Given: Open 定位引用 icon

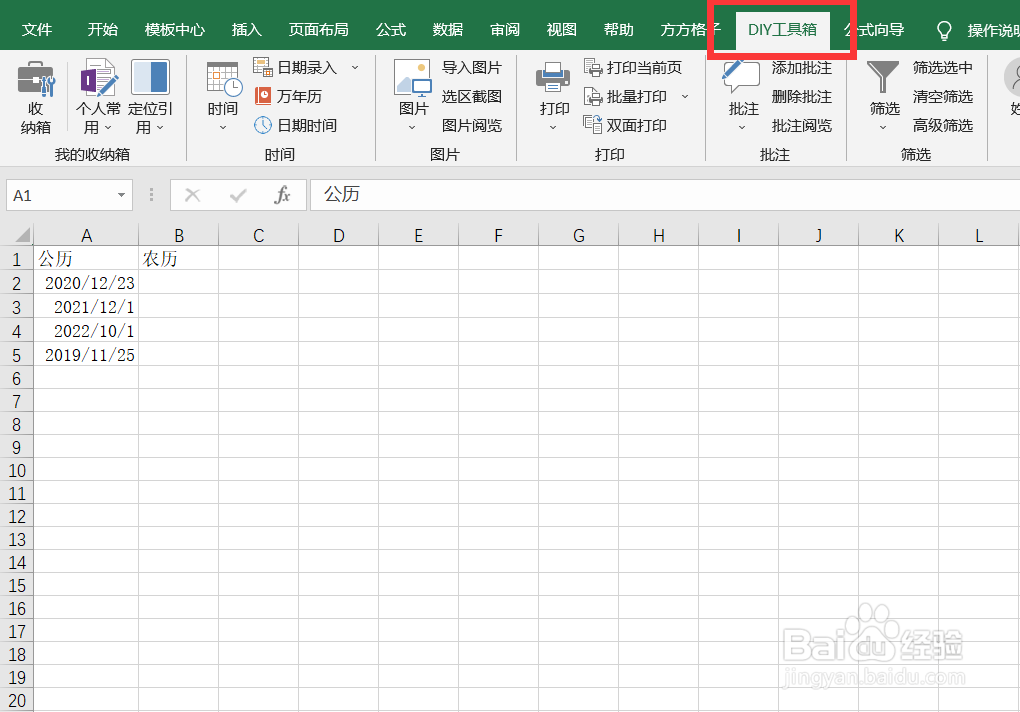Looking at the screenshot, I should pos(150,77).
